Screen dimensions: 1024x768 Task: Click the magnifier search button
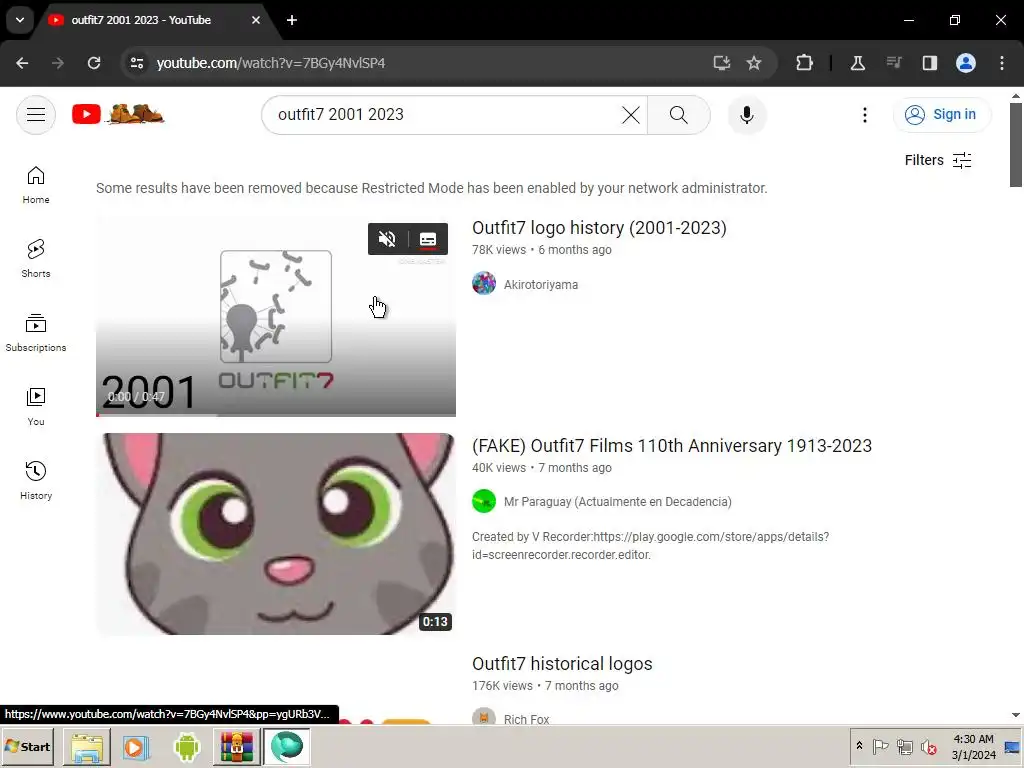[x=679, y=115]
